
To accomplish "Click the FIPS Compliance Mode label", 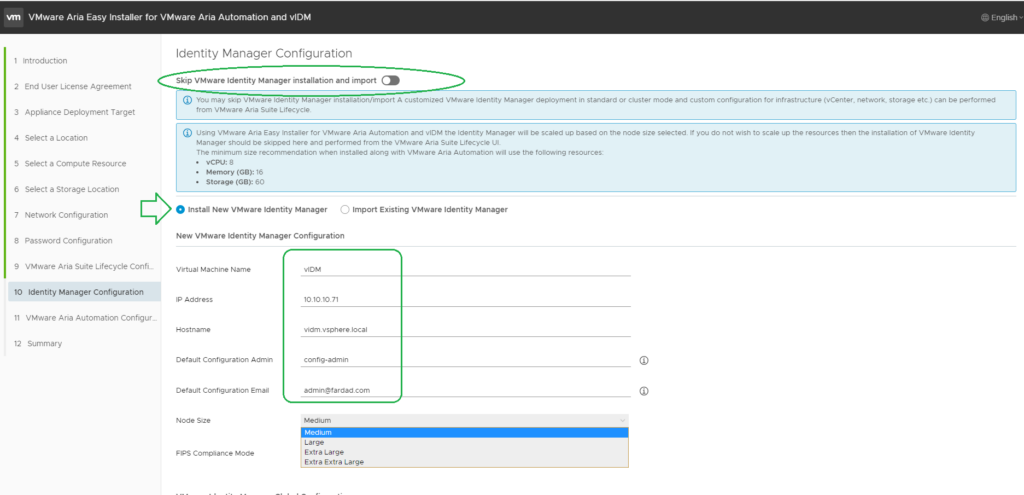I will tap(215, 453).
